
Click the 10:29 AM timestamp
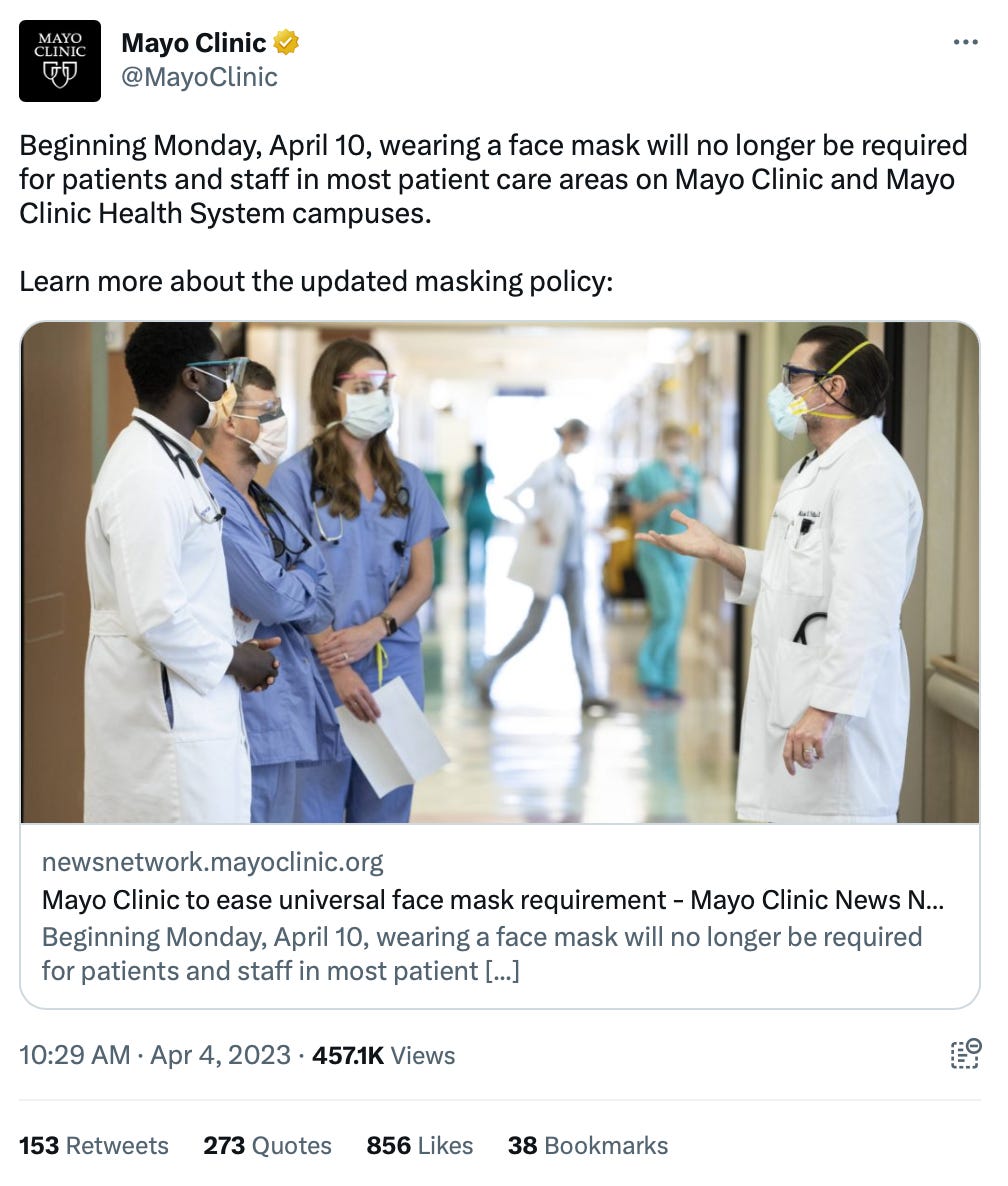[x=75, y=1055]
